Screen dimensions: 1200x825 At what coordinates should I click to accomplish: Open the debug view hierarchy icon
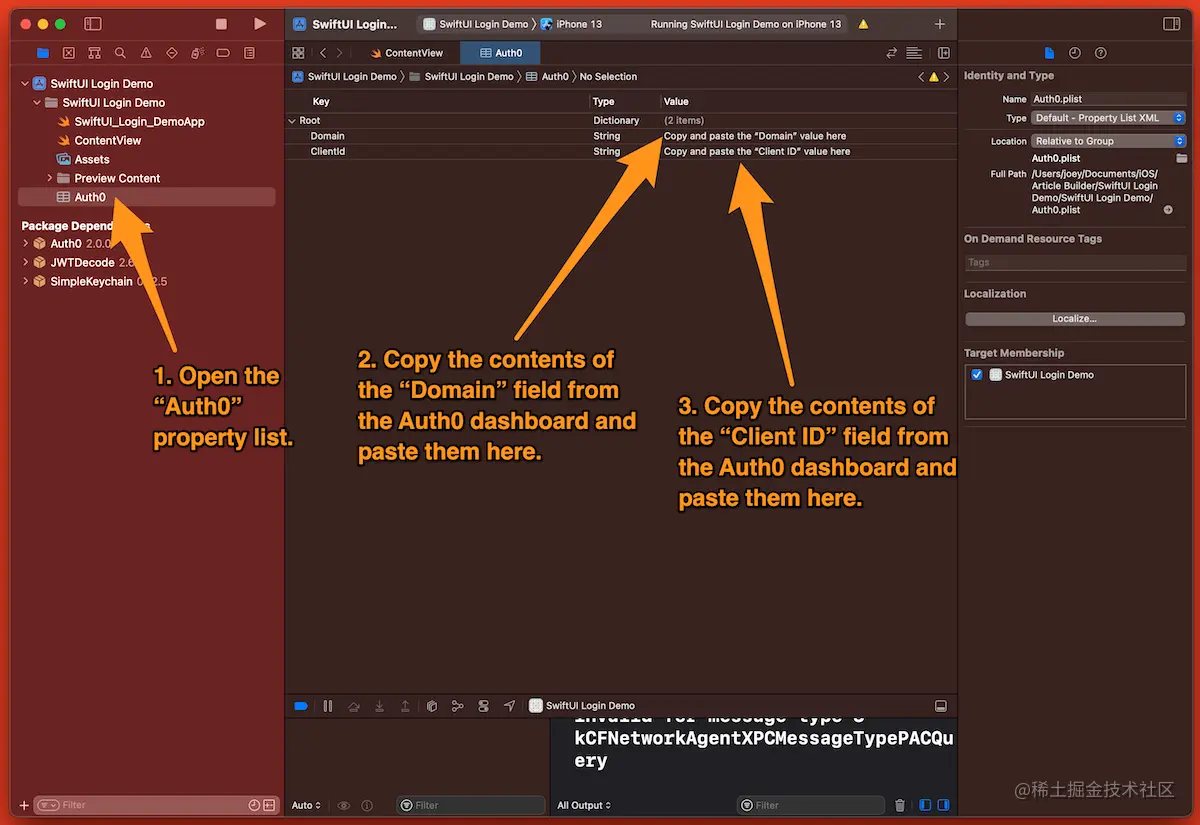[432, 706]
